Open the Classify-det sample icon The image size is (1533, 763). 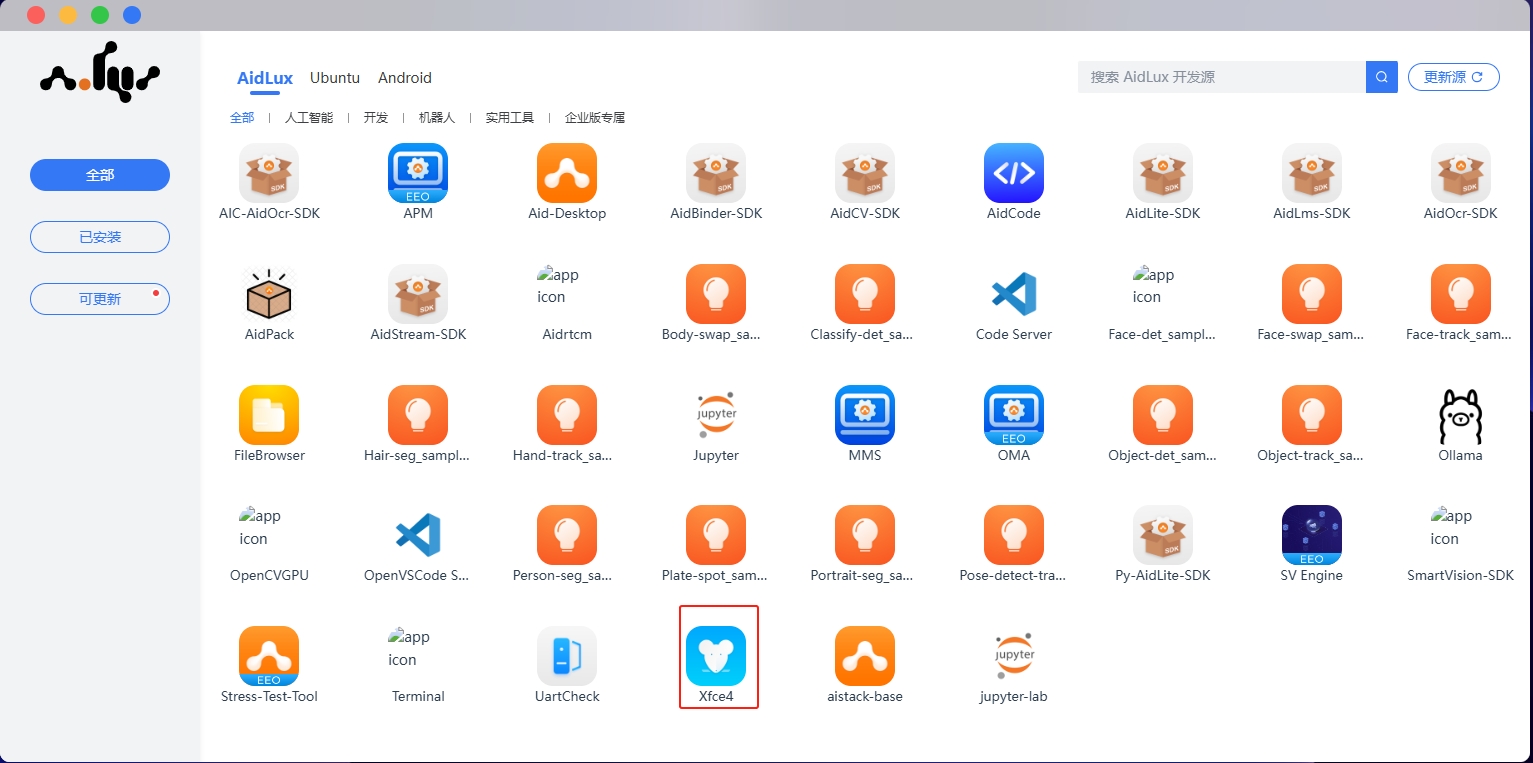(x=865, y=294)
